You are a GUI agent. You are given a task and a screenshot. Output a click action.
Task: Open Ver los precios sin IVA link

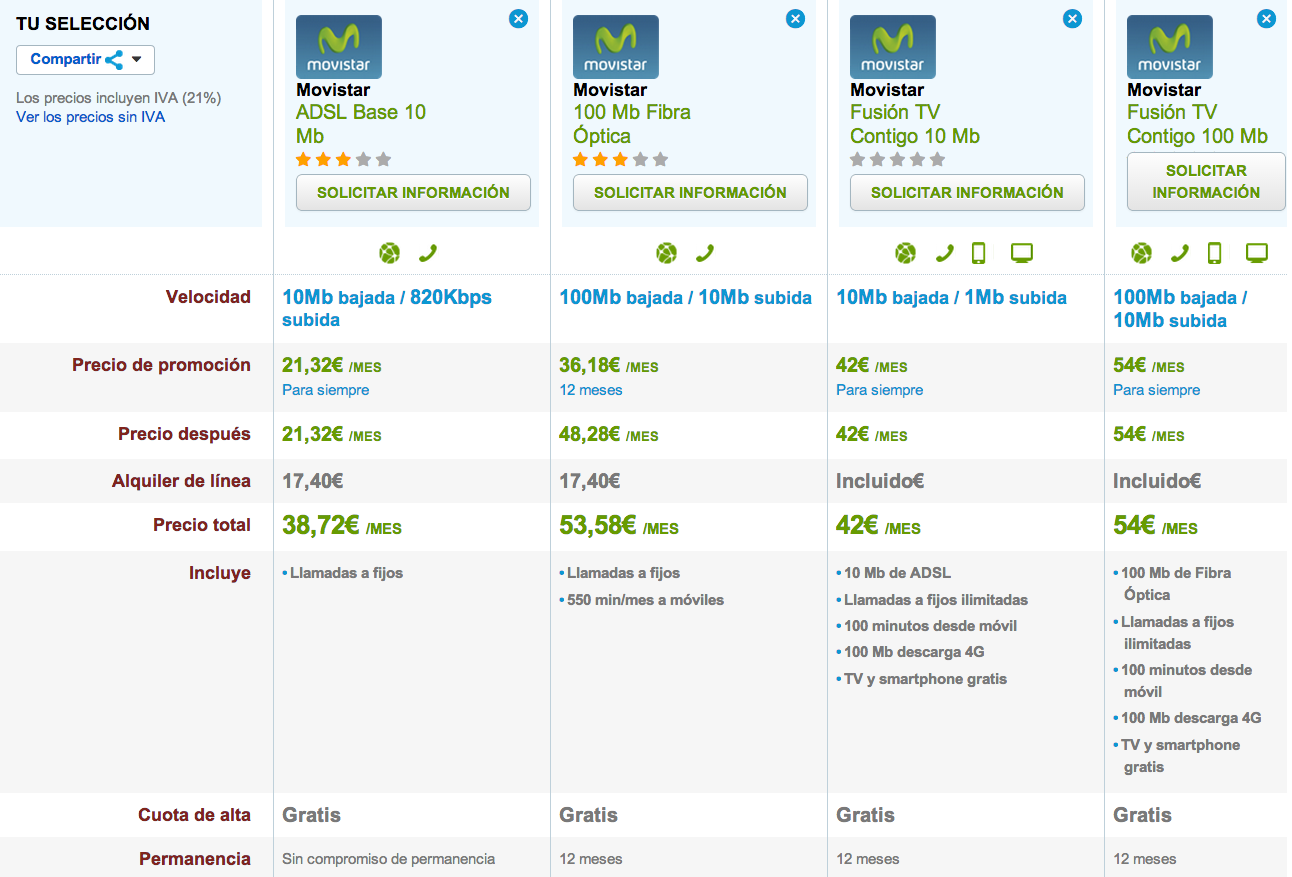click(90, 117)
